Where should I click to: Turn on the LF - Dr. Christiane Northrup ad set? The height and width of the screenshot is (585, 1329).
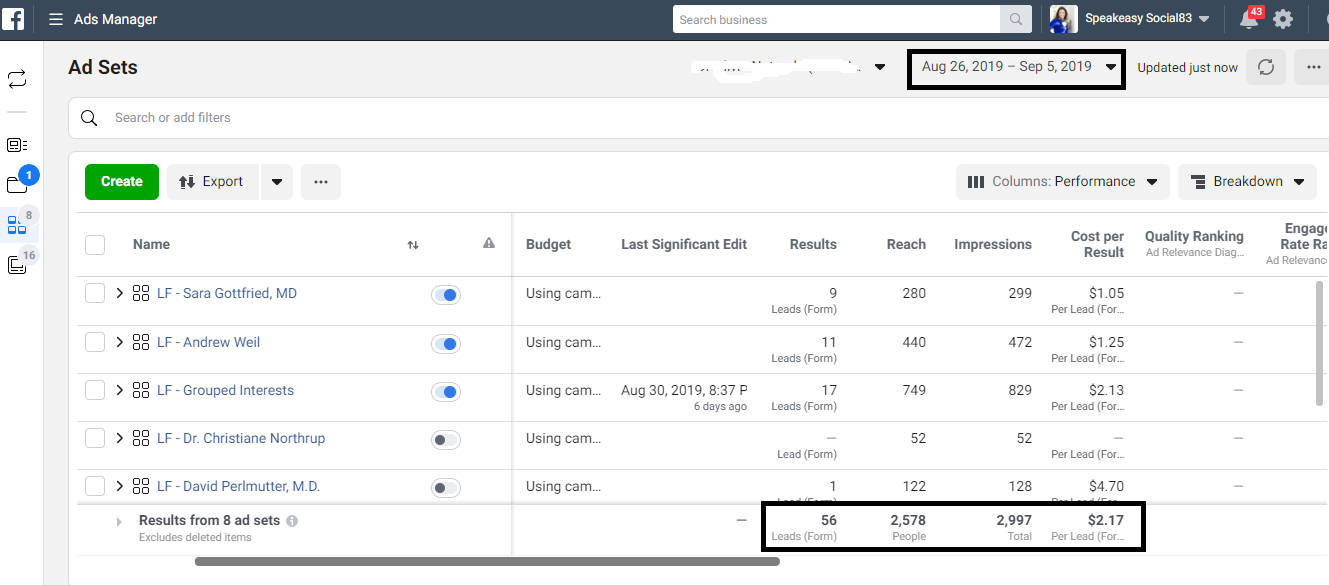coord(446,439)
